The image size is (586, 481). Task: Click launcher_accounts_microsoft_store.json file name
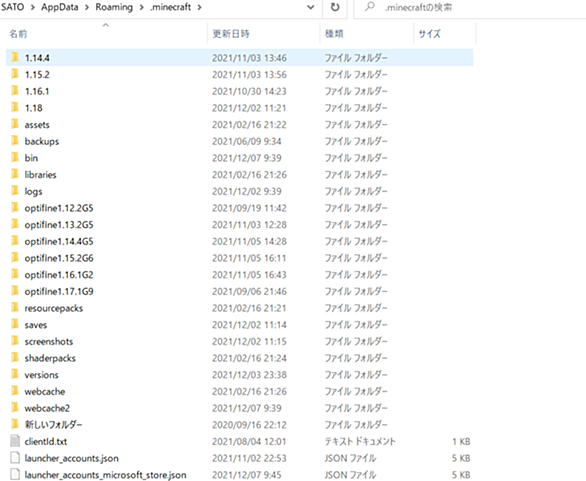click(105, 475)
